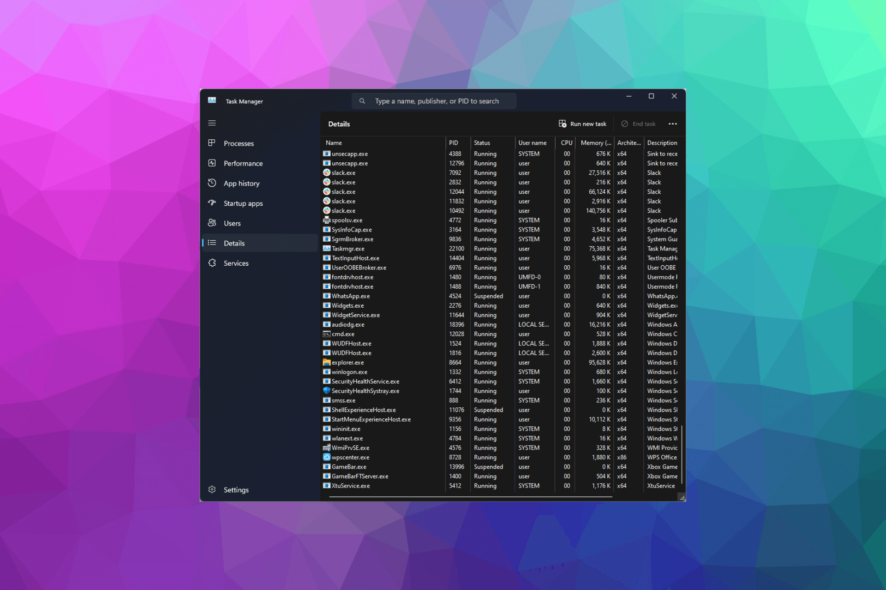The image size is (886, 590).
Task: Select the WidgetService.exe row
Action: tap(501, 315)
